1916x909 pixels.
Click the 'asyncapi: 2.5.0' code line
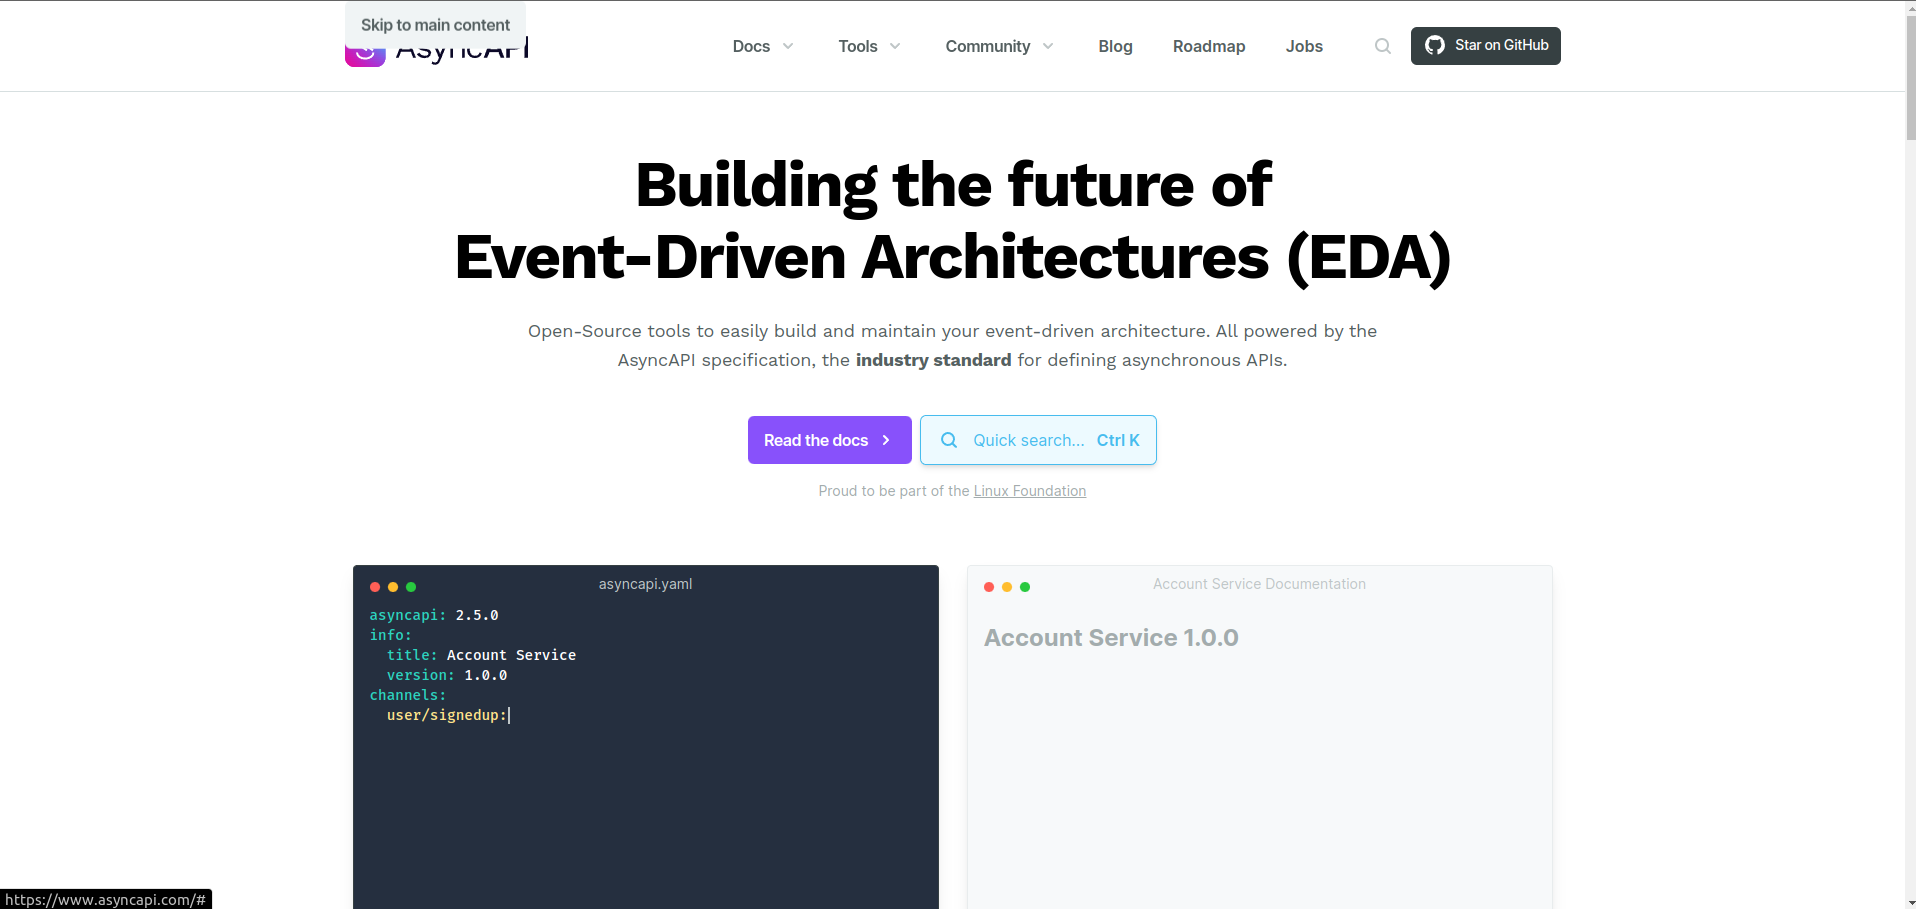(x=434, y=615)
